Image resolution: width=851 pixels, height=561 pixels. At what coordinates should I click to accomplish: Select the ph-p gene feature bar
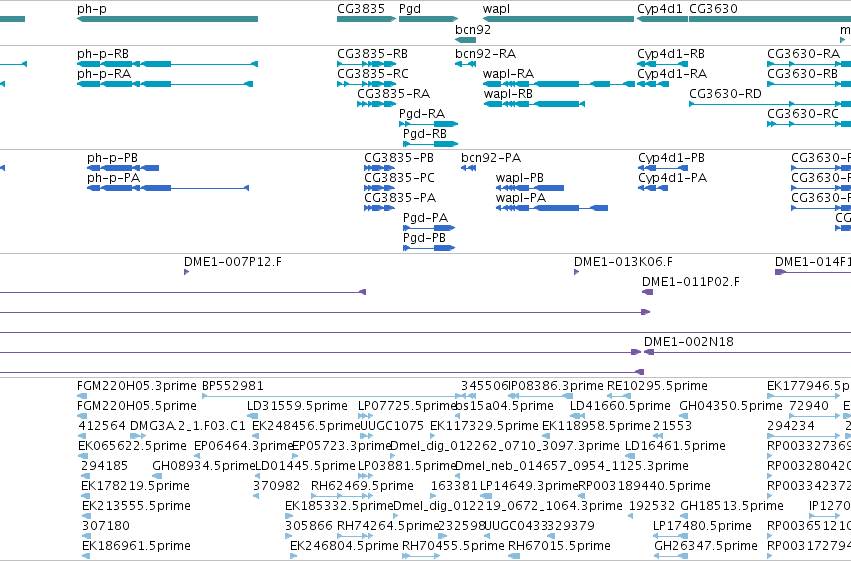tap(167, 19)
